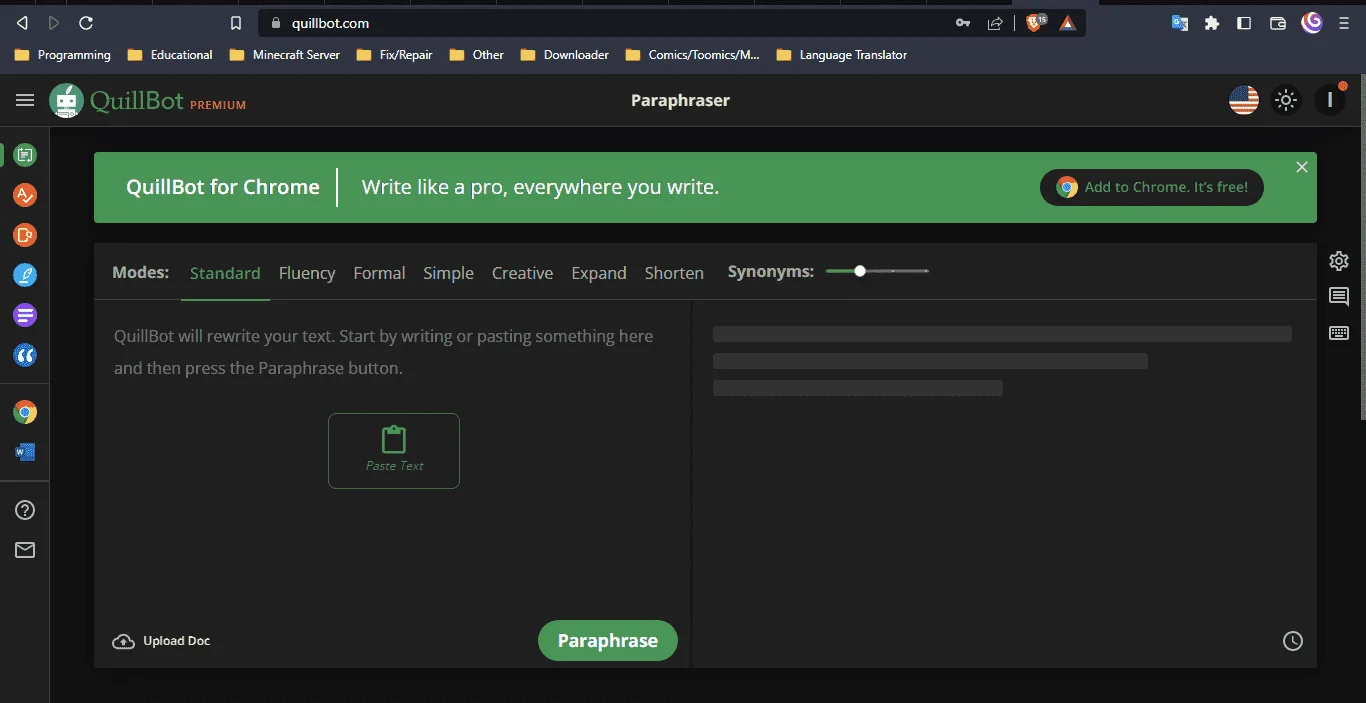Screen dimensions: 1366x703
Task: Select the Standard mode tab
Action: pos(225,273)
